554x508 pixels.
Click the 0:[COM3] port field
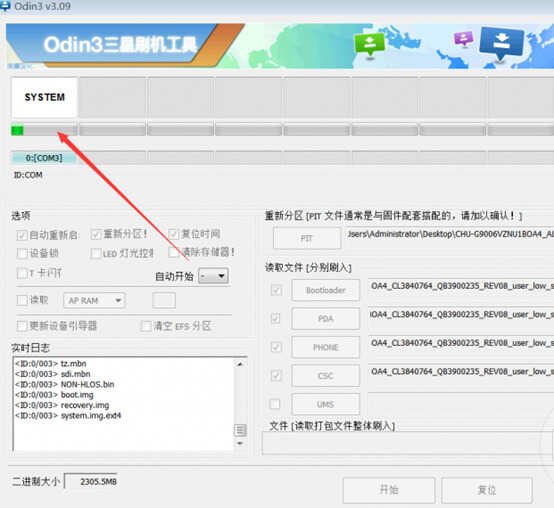click(44, 158)
